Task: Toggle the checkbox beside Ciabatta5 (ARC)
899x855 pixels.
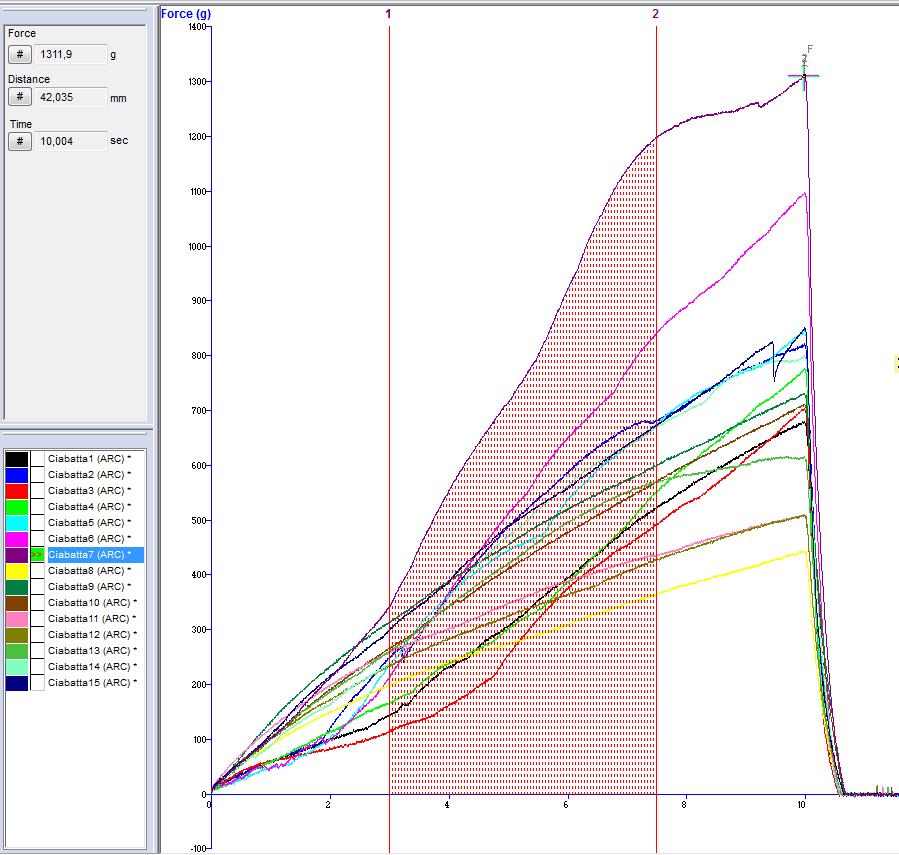Action: tap(37, 523)
